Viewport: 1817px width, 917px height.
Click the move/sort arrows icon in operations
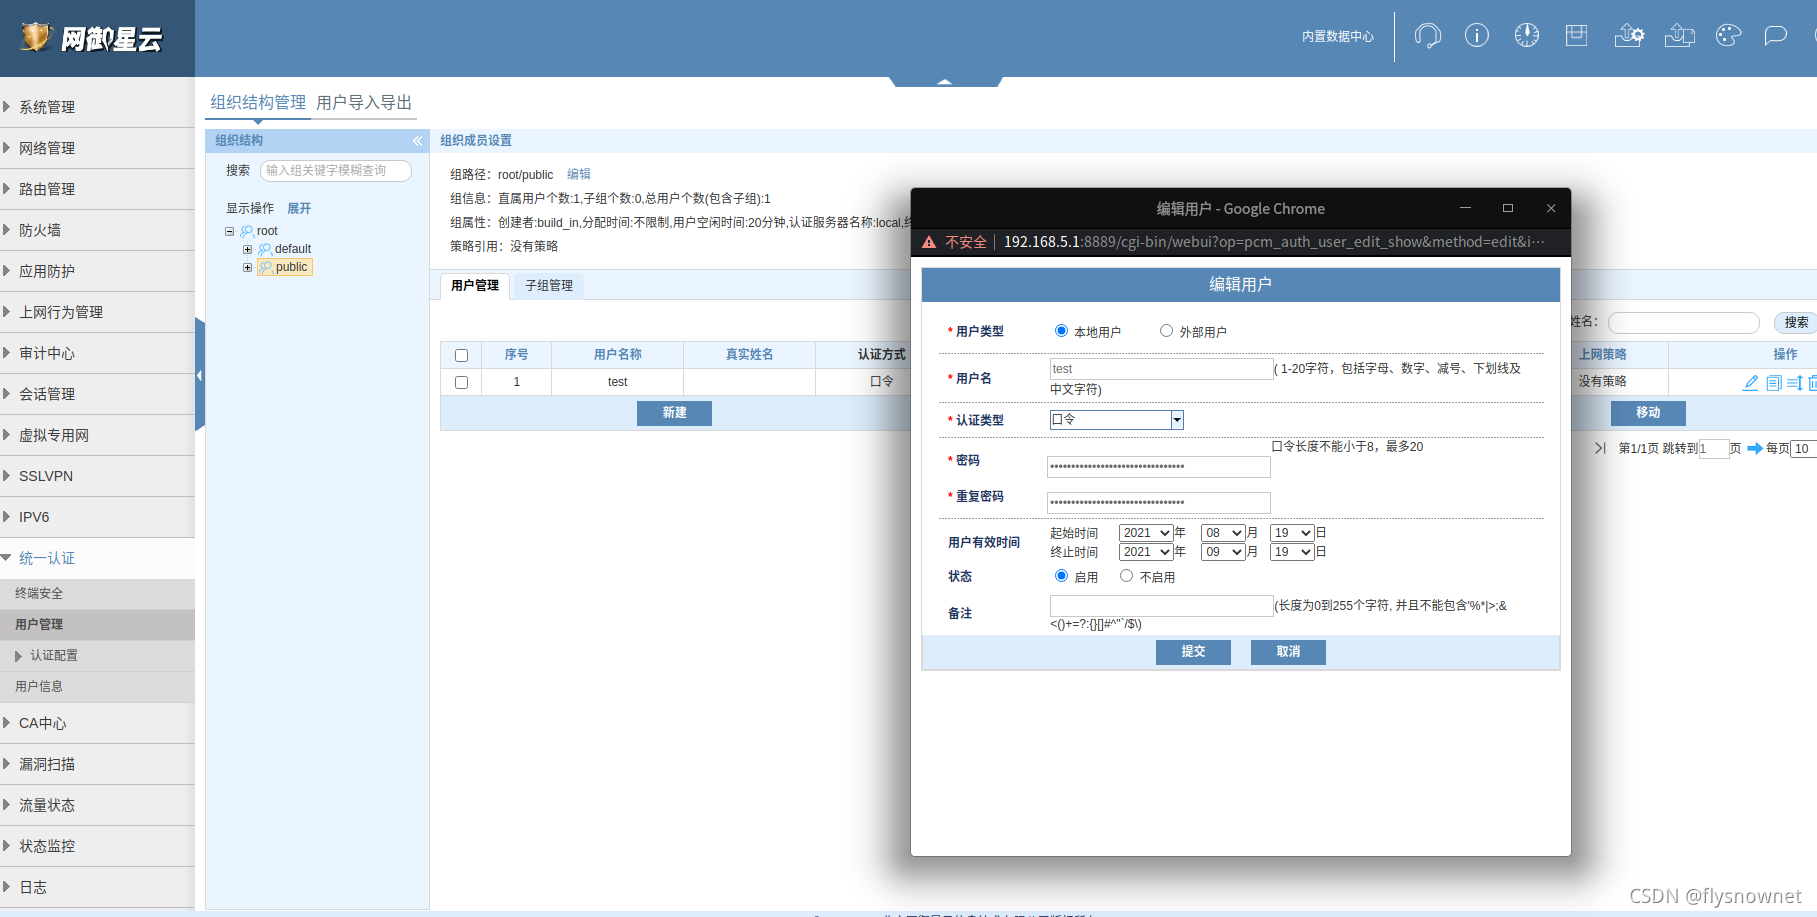pyautogui.click(x=1795, y=383)
